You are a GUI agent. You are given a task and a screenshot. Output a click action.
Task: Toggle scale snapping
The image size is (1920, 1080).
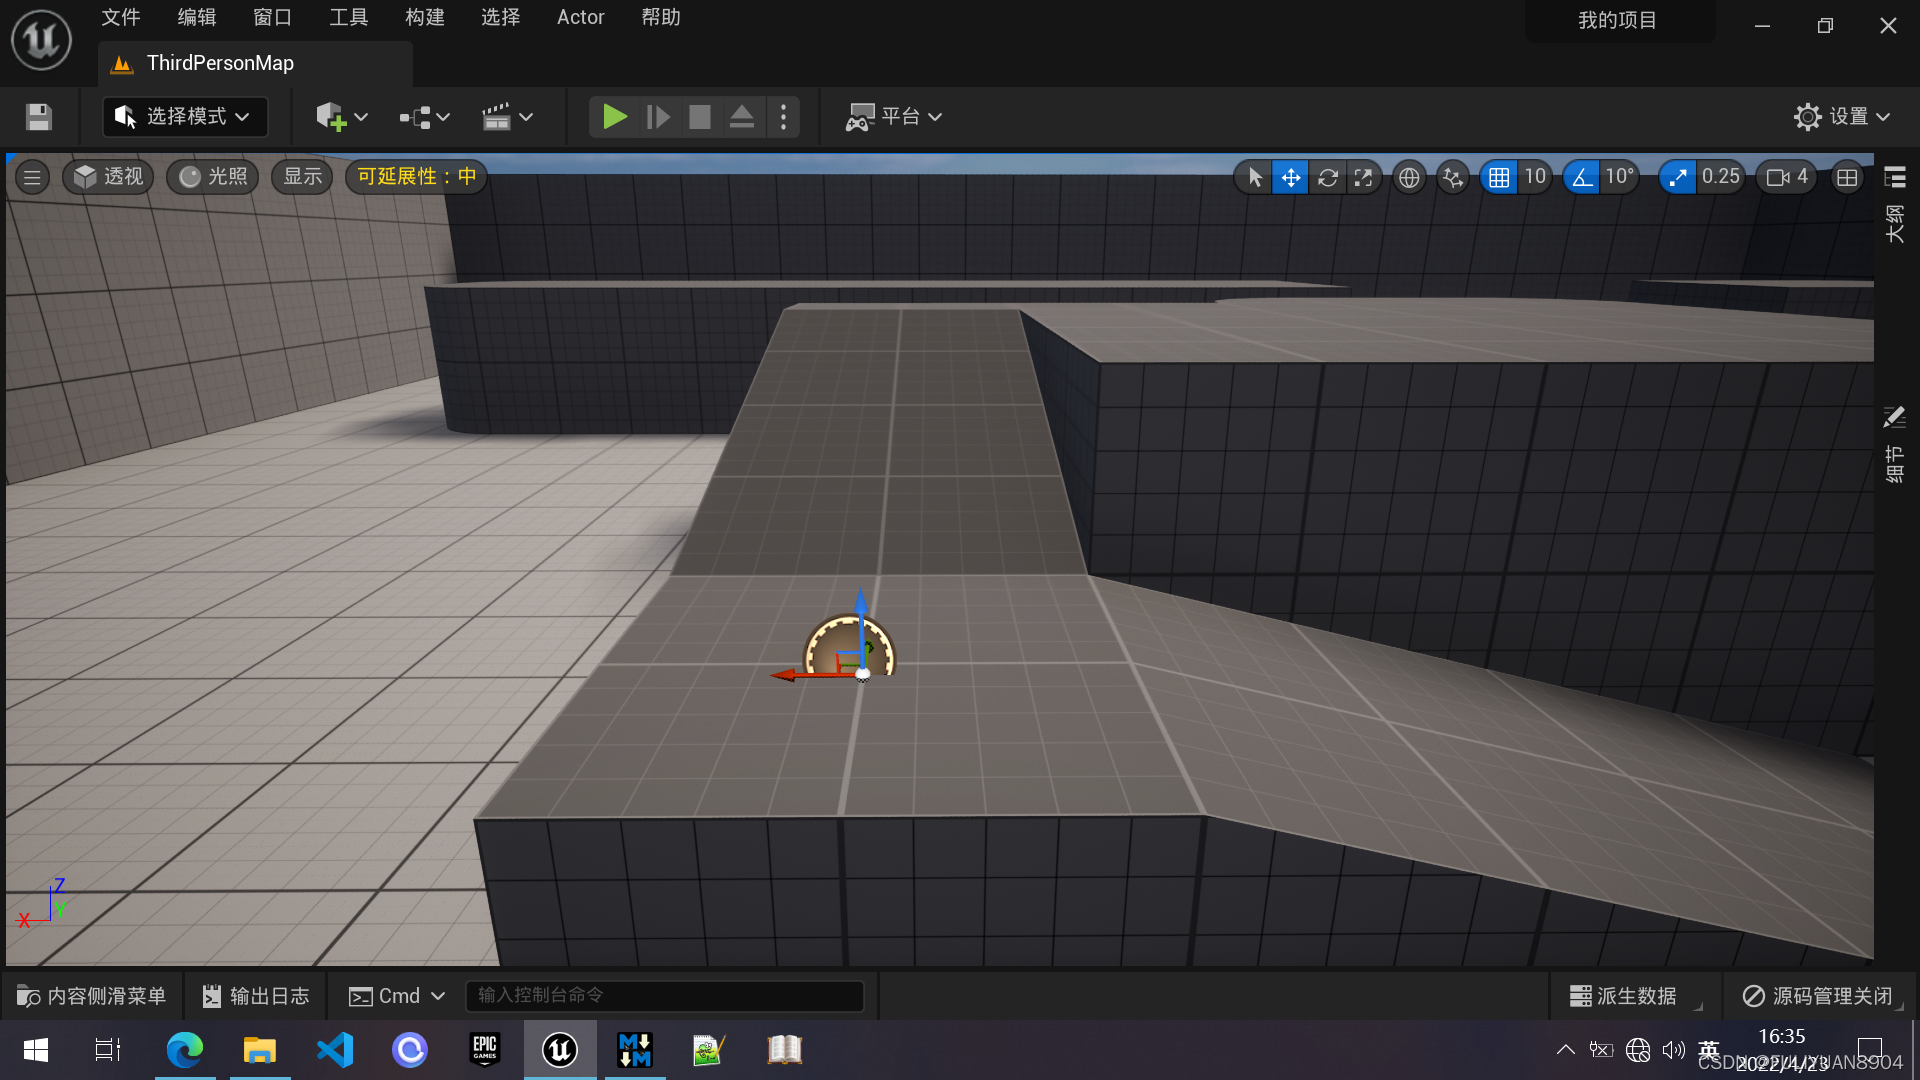(x=1677, y=178)
